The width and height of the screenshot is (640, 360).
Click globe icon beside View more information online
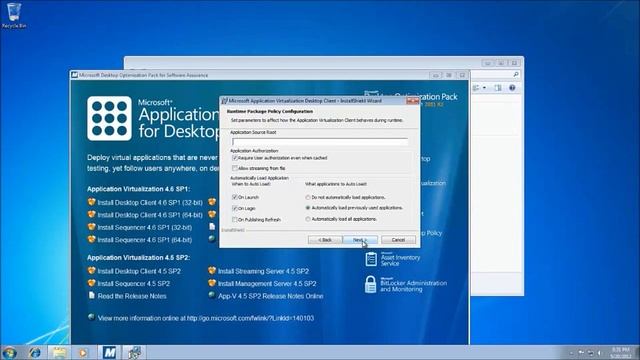point(91,317)
